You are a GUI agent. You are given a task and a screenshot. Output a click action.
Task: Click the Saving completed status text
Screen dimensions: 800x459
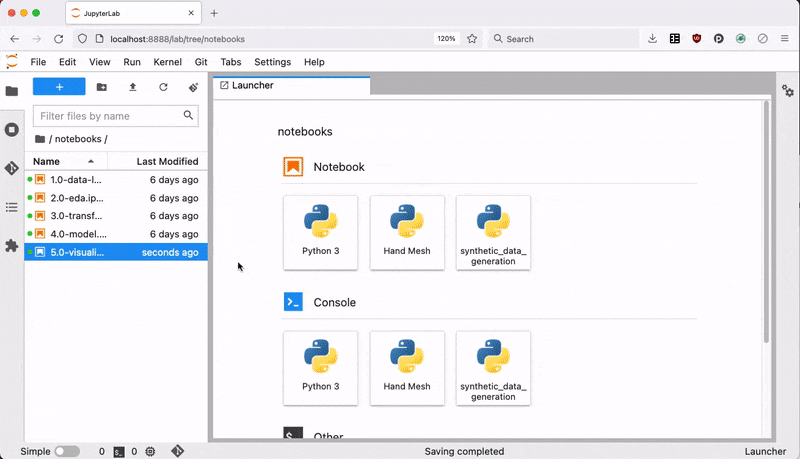(464, 451)
